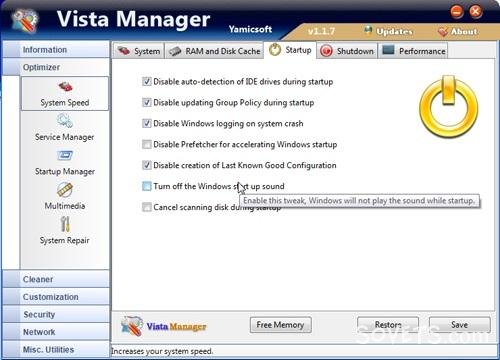Uncheck Disable Windows logging on system crash

tap(147, 123)
